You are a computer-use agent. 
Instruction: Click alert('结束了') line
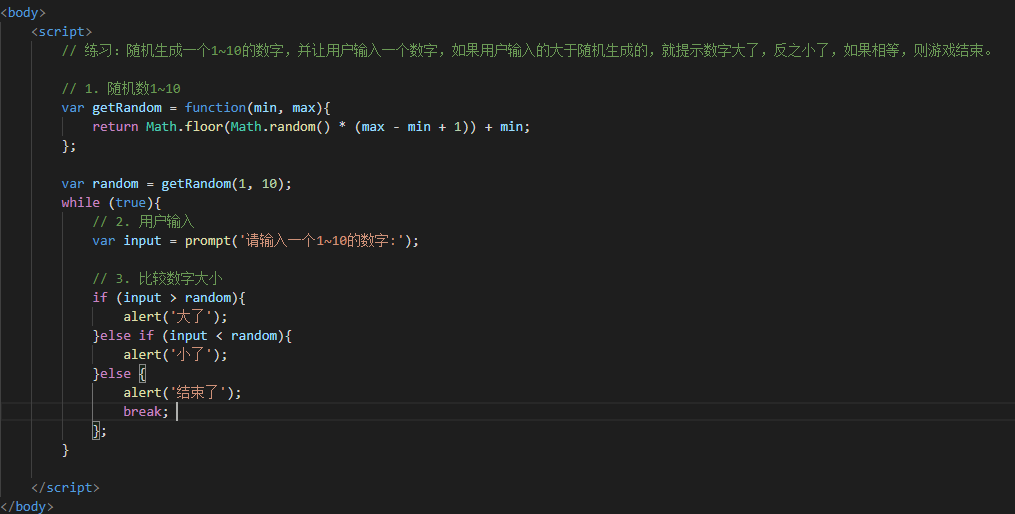[183, 393]
